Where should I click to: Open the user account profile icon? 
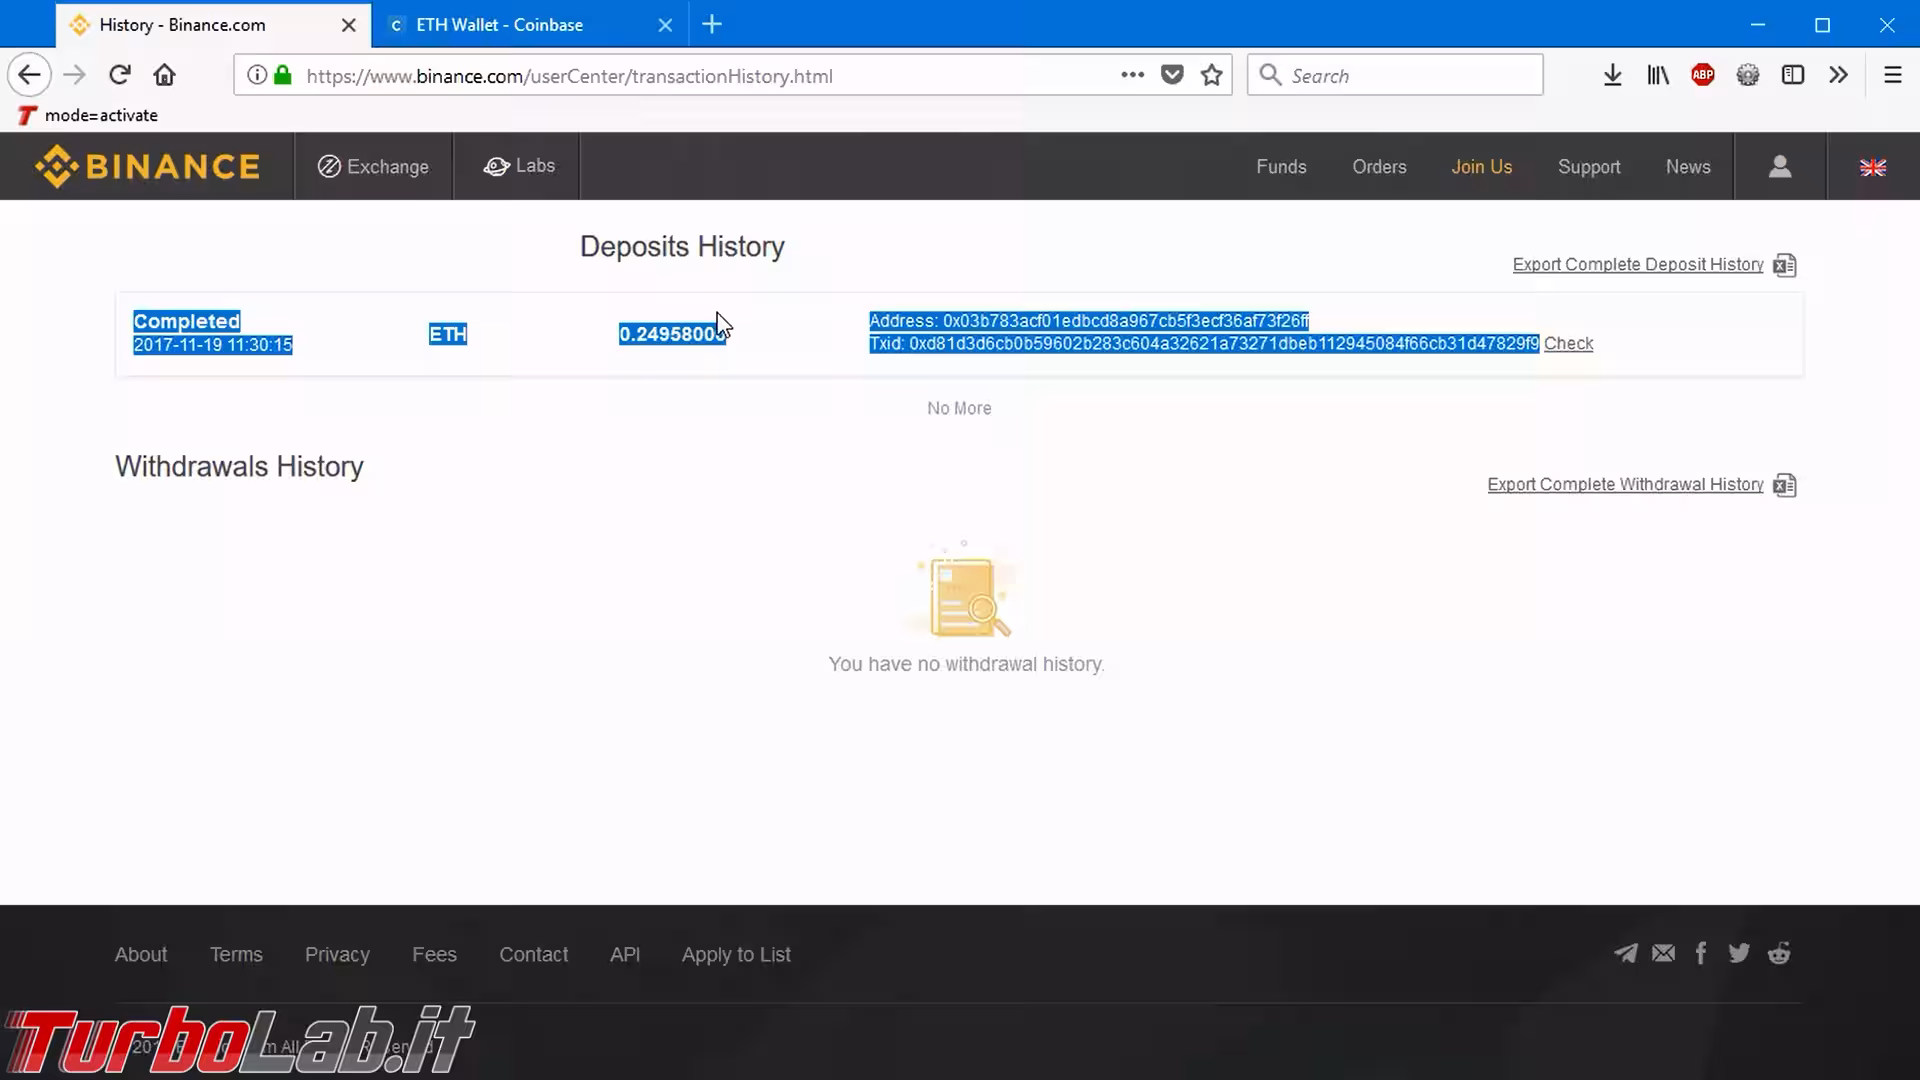1779,166
